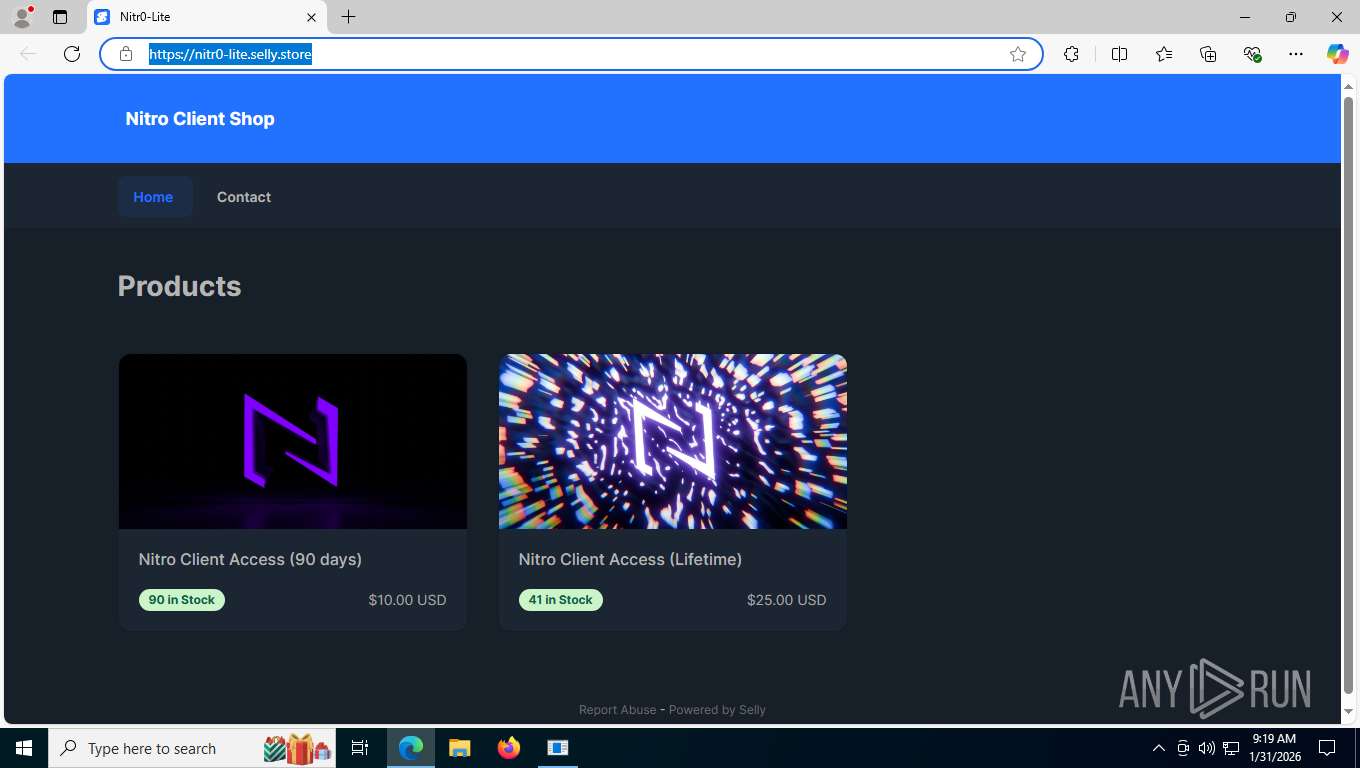Viewport: 1360px width, 768px height.
Task: Go to the Home navigation tab
Action: 153,197
